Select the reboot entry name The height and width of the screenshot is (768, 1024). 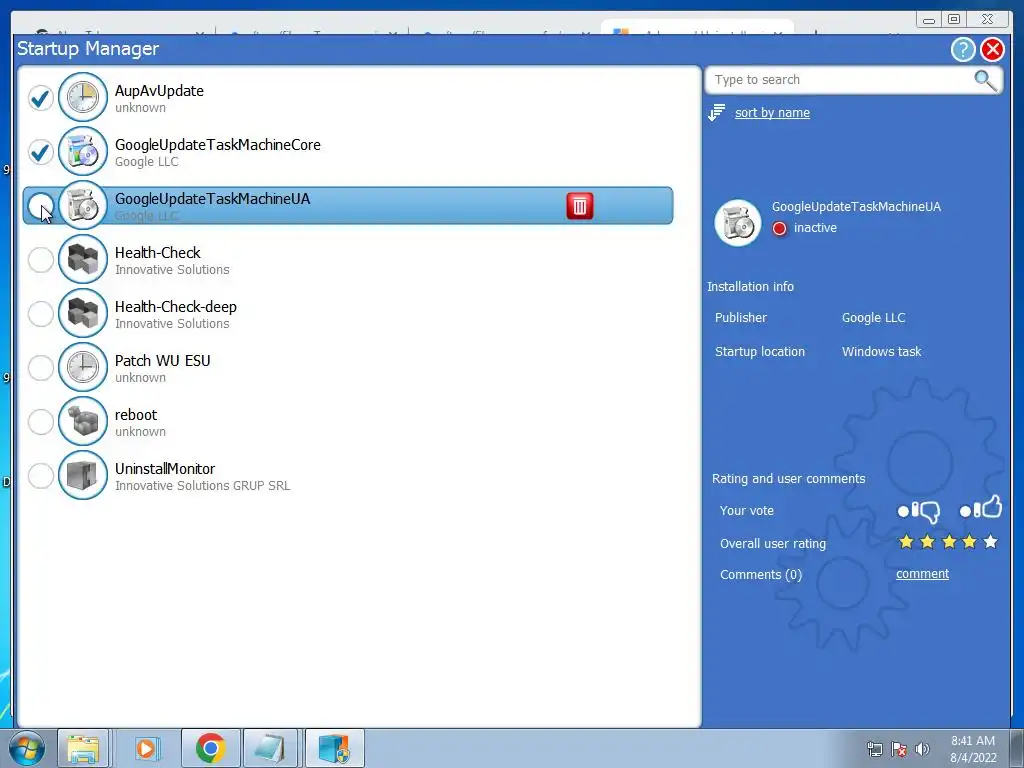pyautogui.click(x=136, y=415)
